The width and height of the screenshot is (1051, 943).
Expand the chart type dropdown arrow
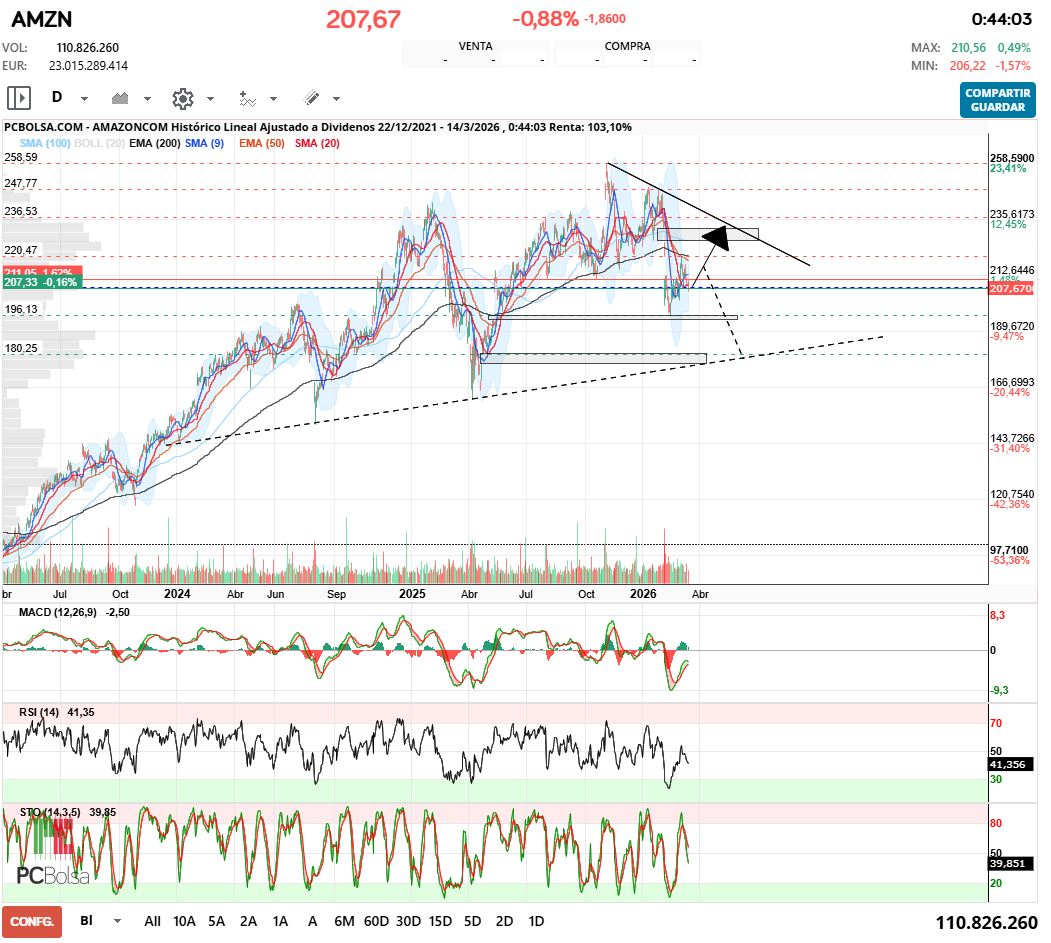[x=147, y=99]
